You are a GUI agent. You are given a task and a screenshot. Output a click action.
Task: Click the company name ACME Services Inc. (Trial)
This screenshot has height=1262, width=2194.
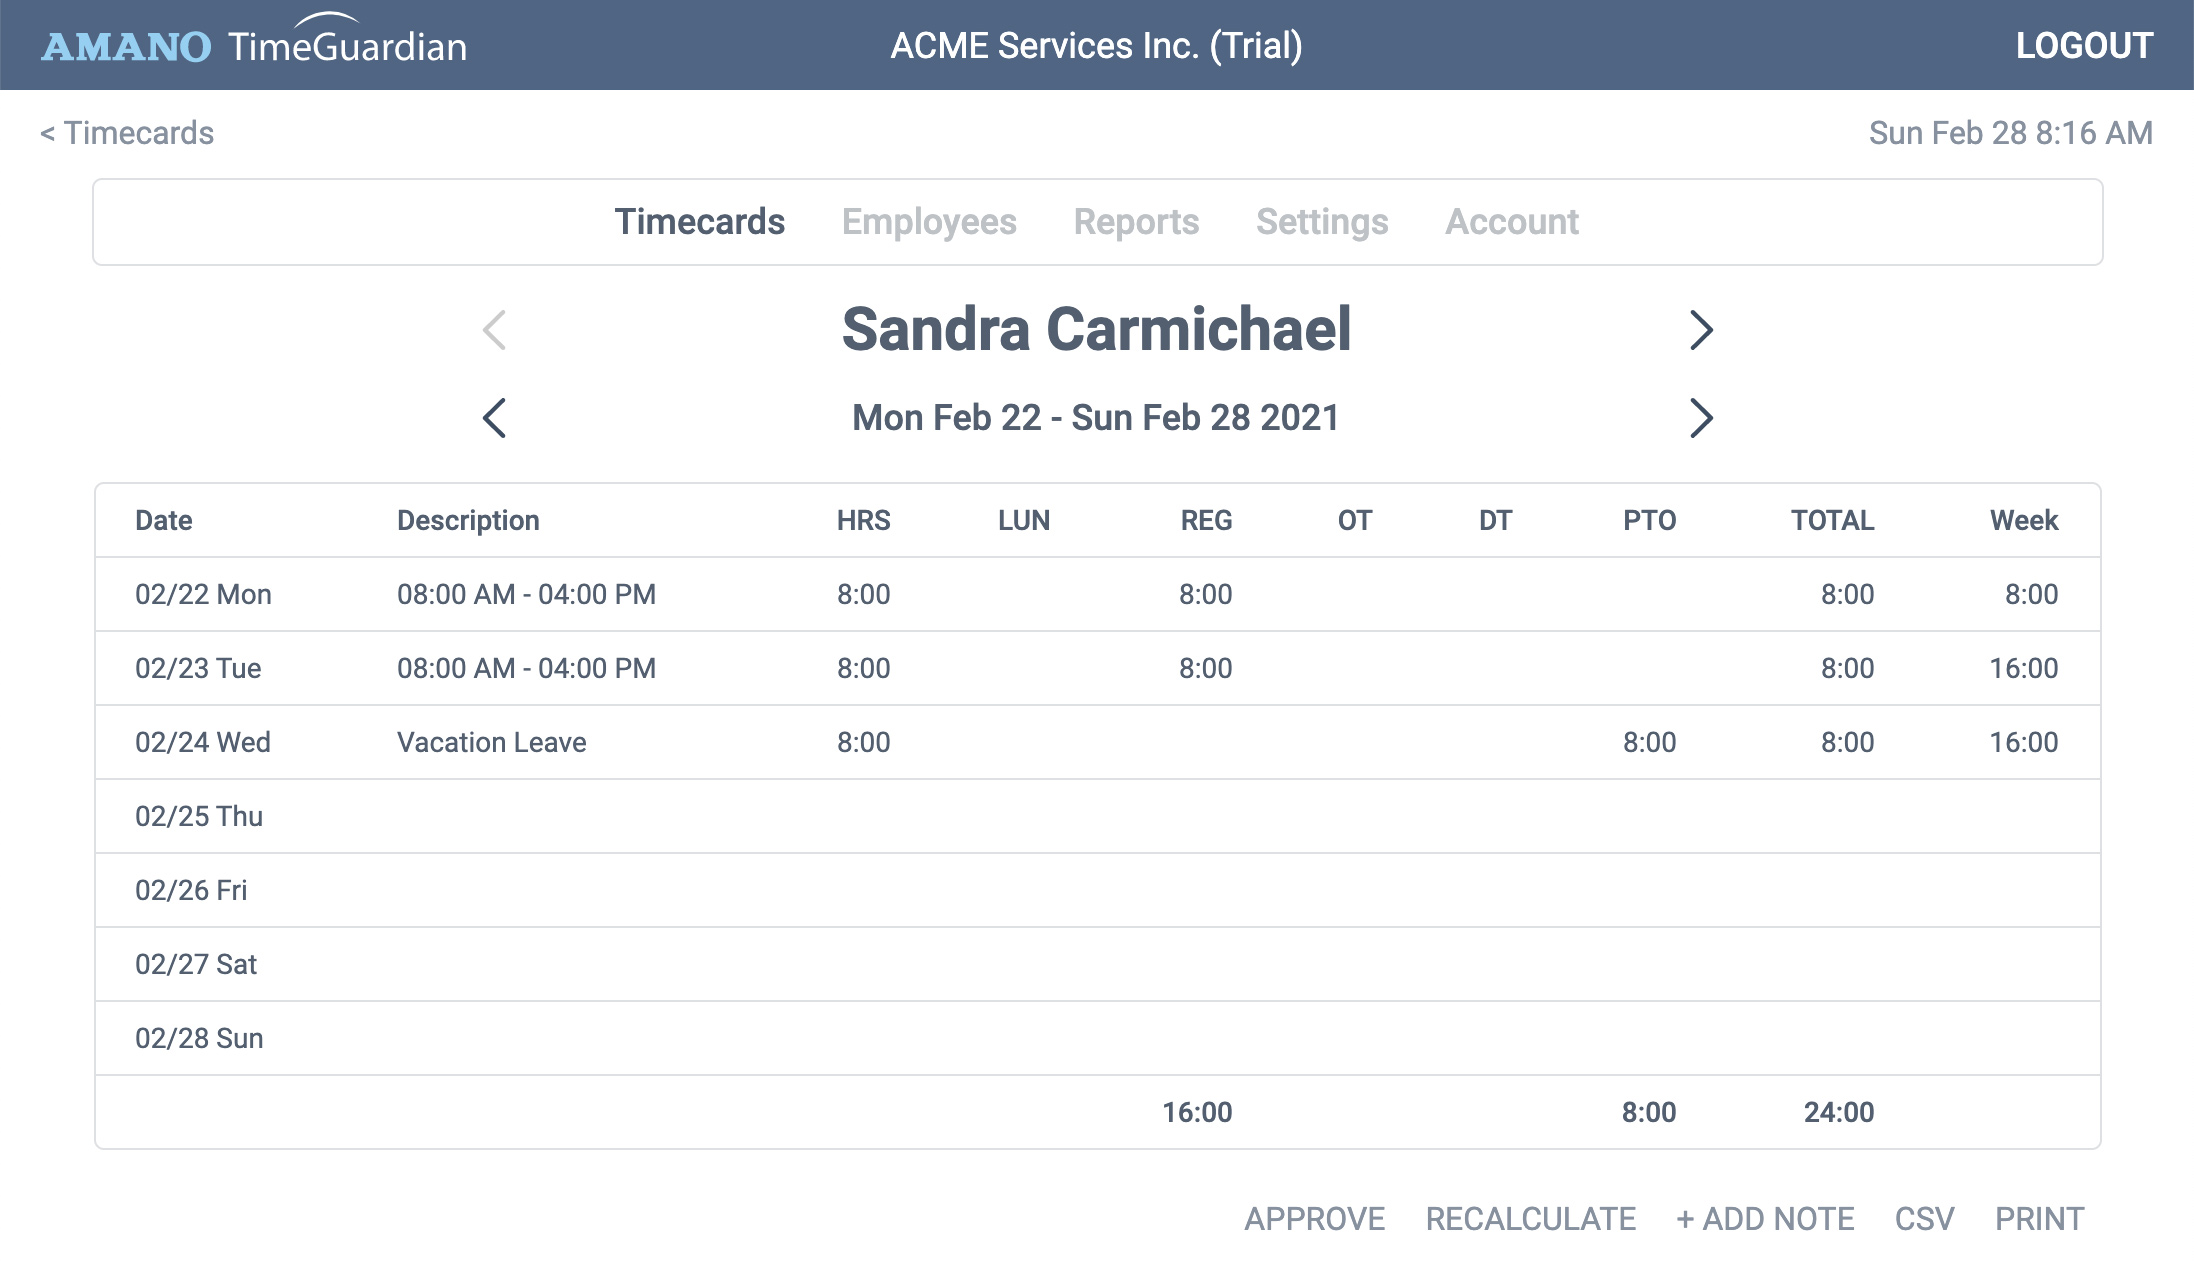point(1096,45)
